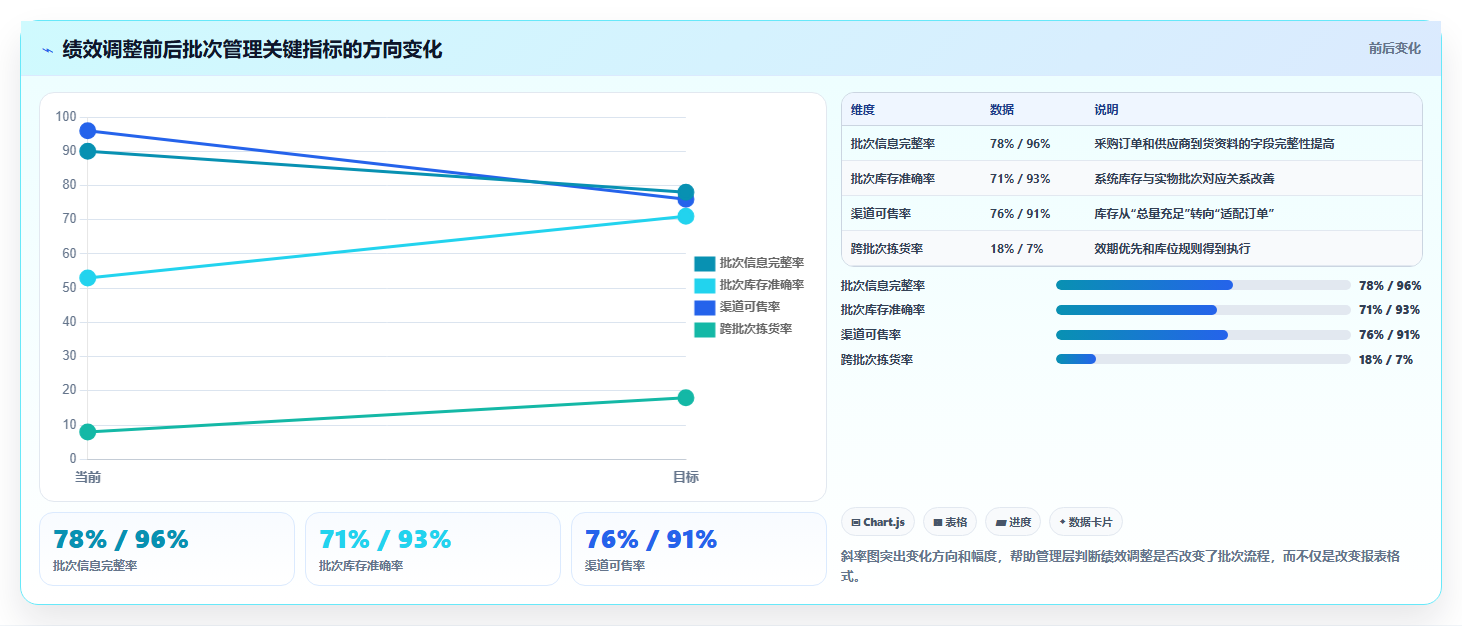Viewport: 1462px width, 626px height.
Task: Click the 目标 x-axis label
Action: [686, 478]
